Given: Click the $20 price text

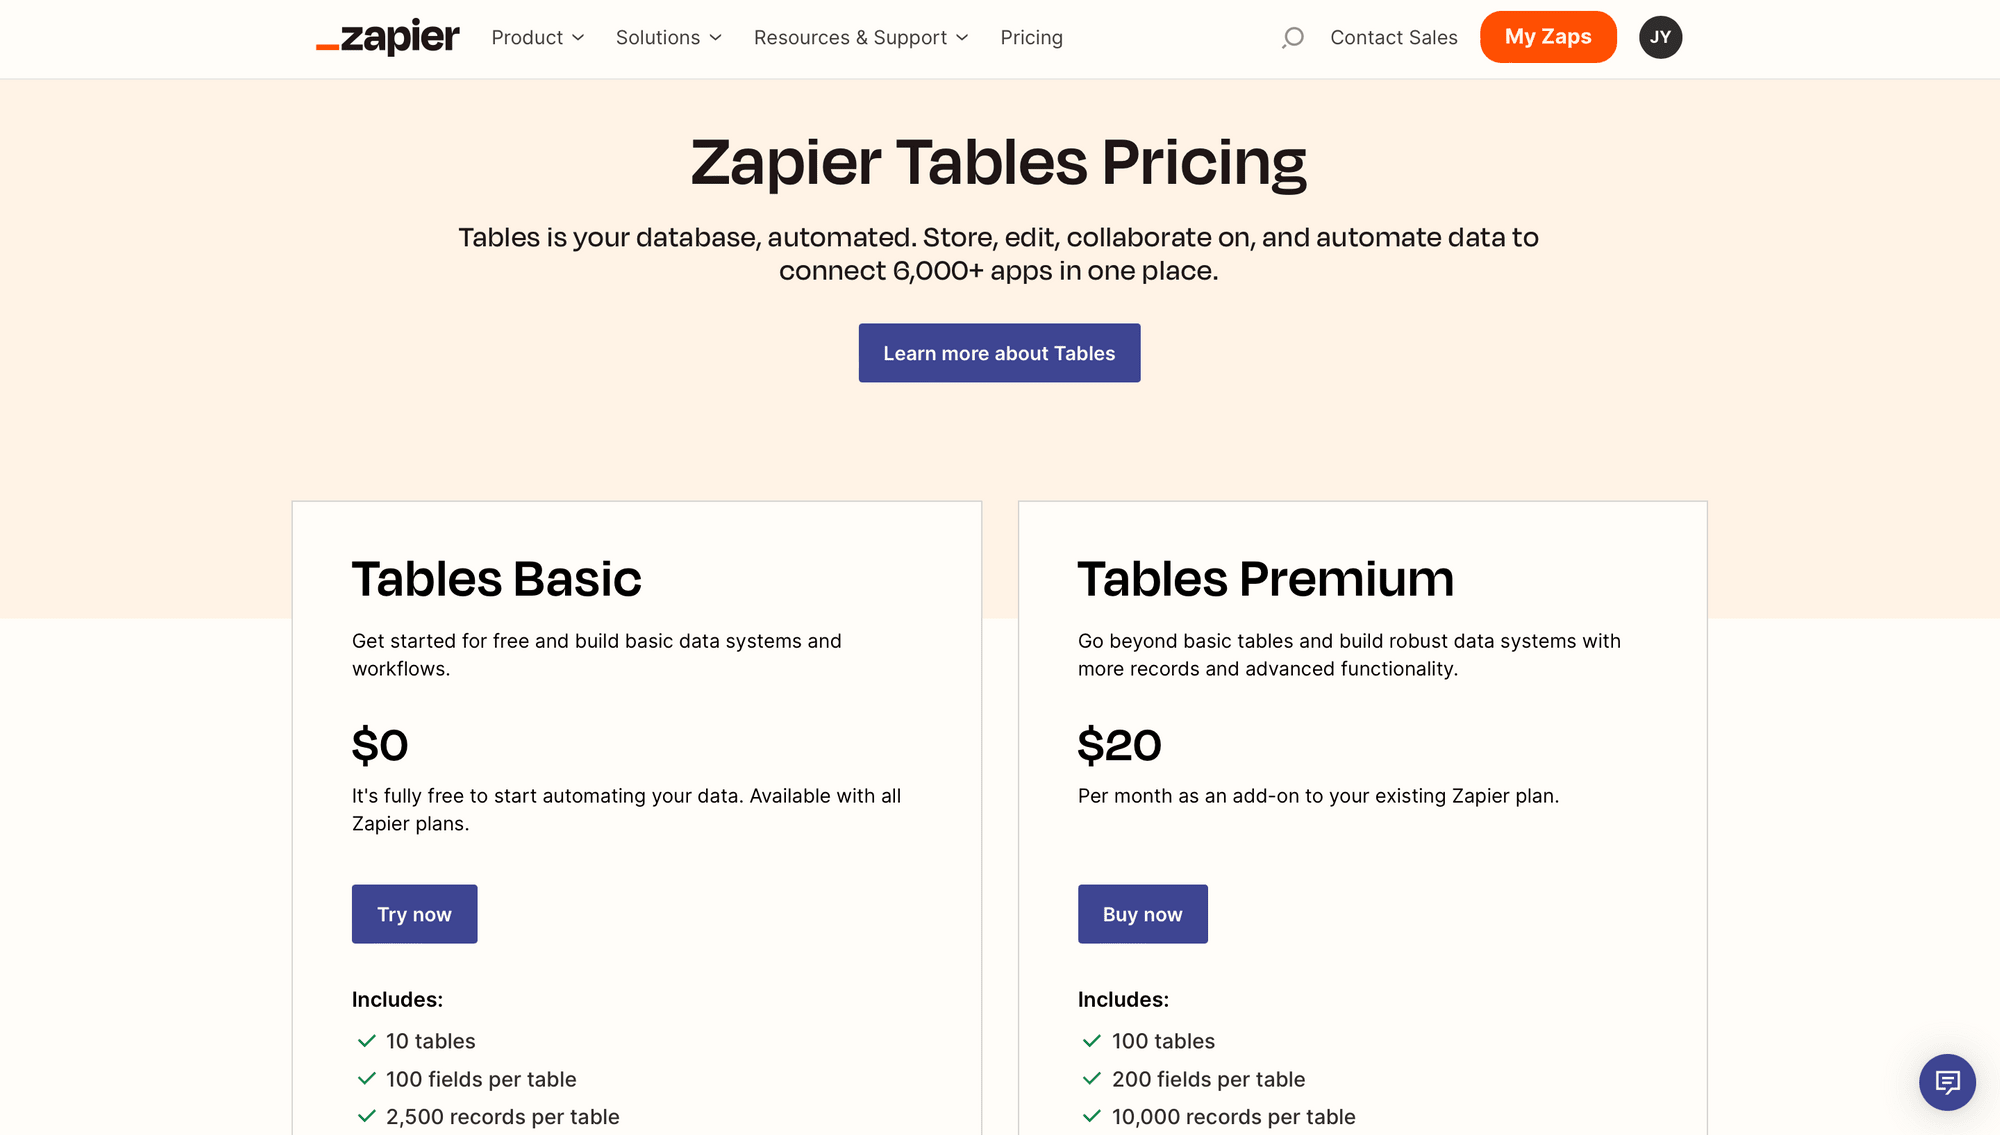Looking at the screenshot, I should tap(1119, 744).
